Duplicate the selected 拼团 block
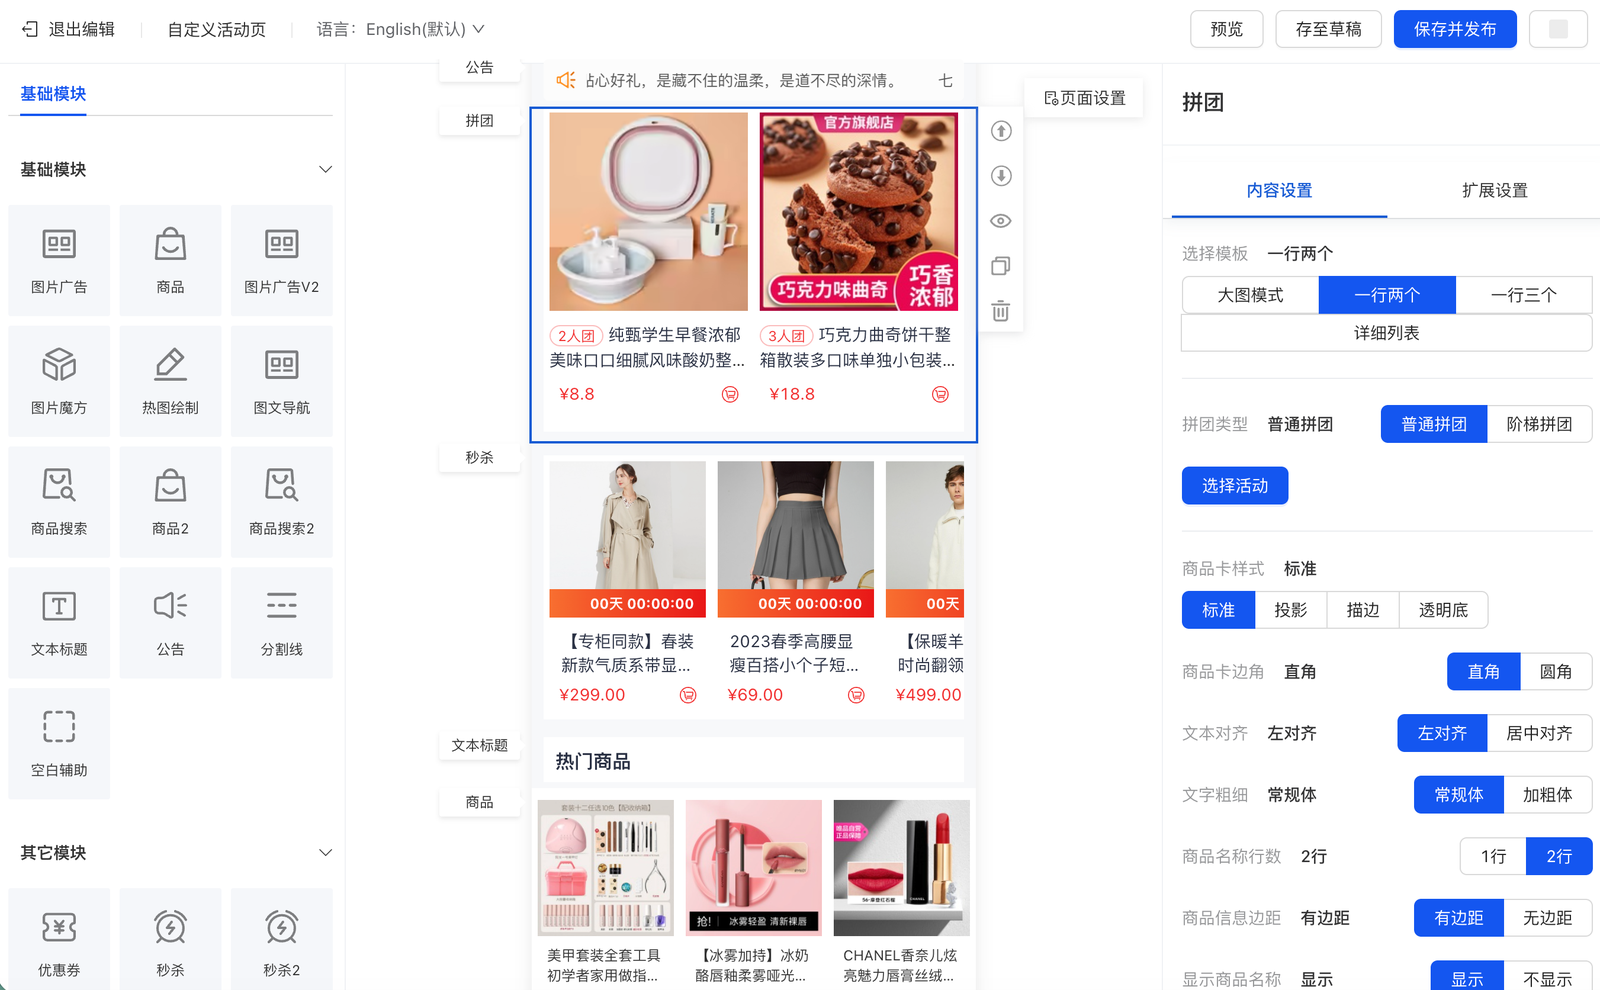 point(1001,266)
